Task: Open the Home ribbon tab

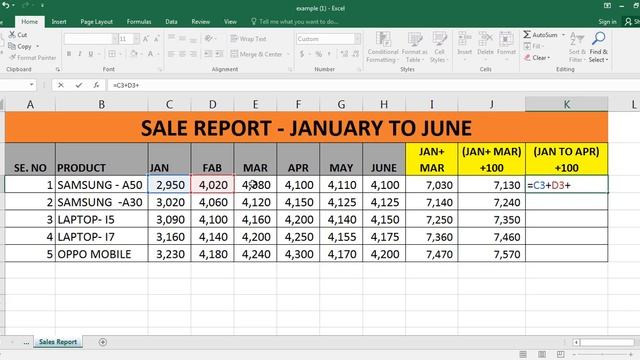Action: coord(29,22)
